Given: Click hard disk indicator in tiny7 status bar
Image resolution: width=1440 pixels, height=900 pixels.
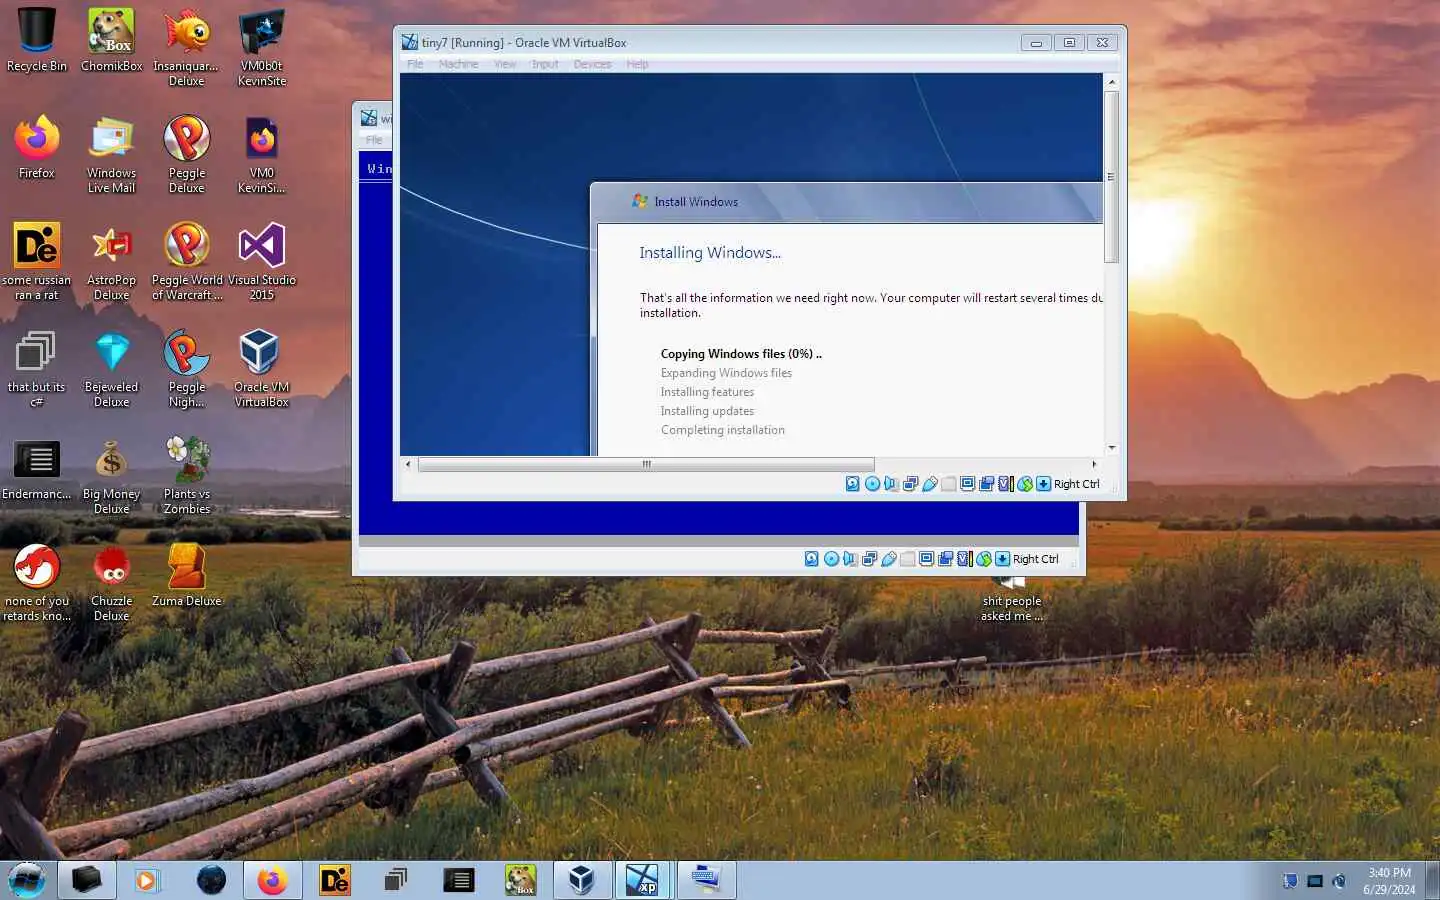Looking at the screenshot, I should point(853,484).
